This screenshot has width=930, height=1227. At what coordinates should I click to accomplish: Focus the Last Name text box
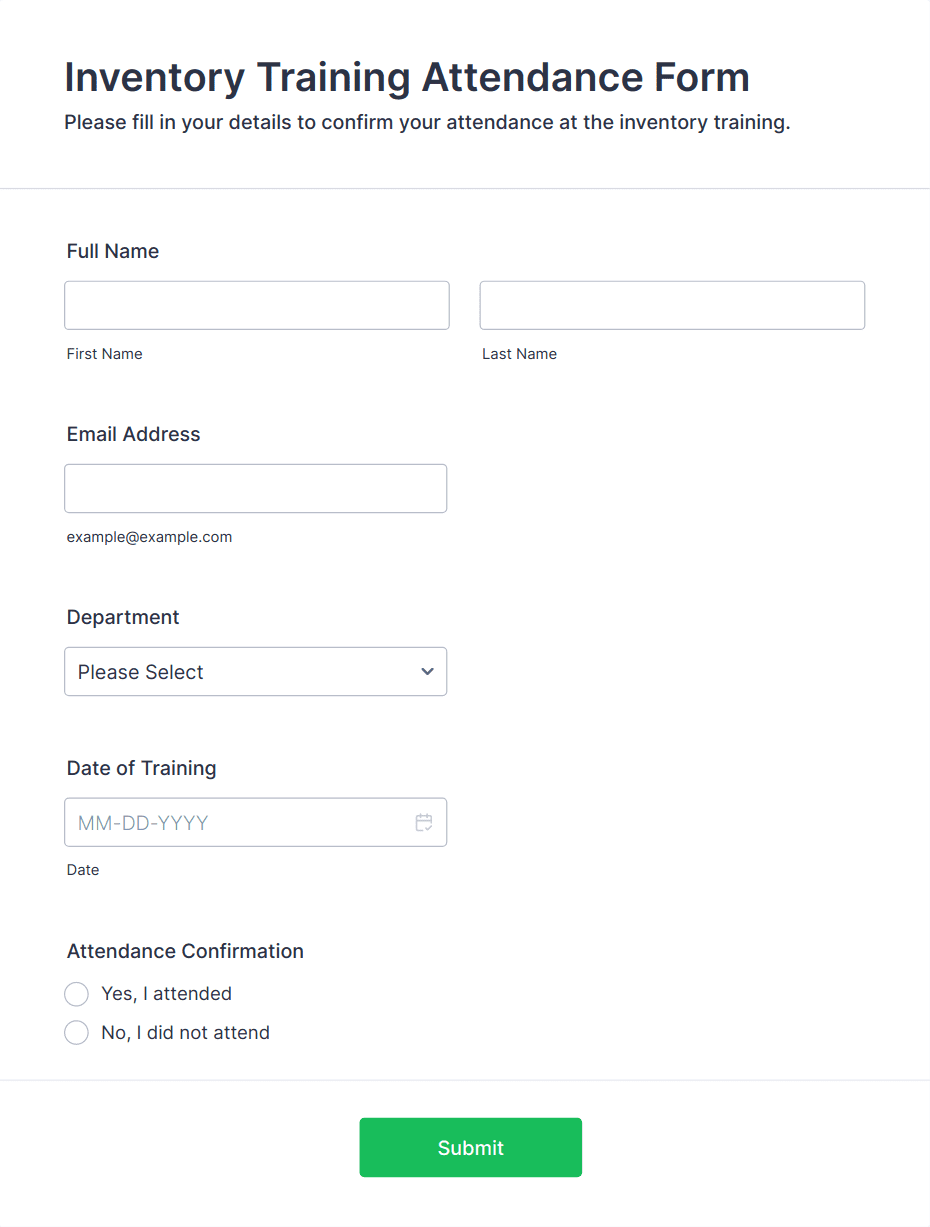tap(672, 305)
